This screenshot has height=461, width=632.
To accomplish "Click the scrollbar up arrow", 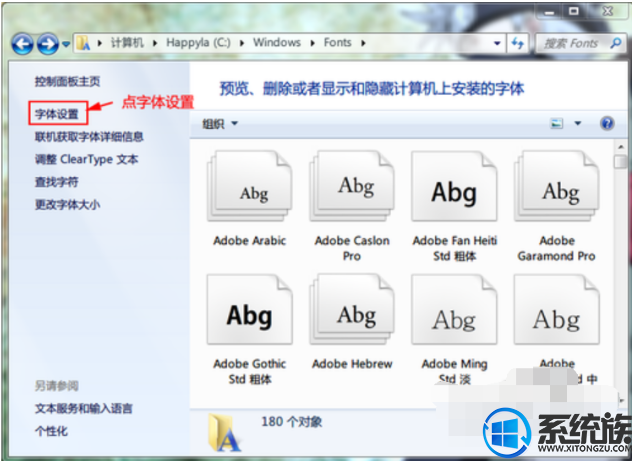I will click(x=621, y=147).
